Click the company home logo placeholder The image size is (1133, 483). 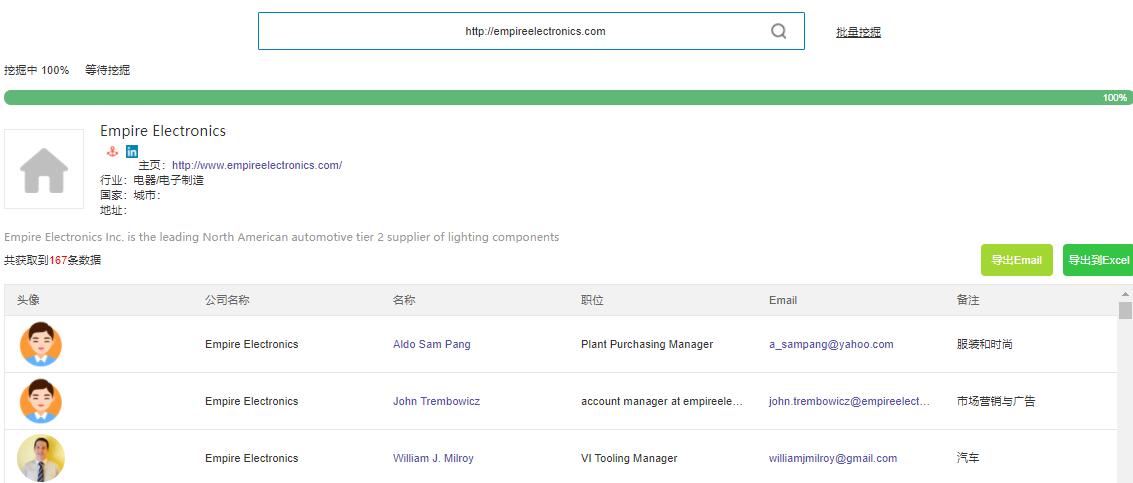(x=44, y=169)
